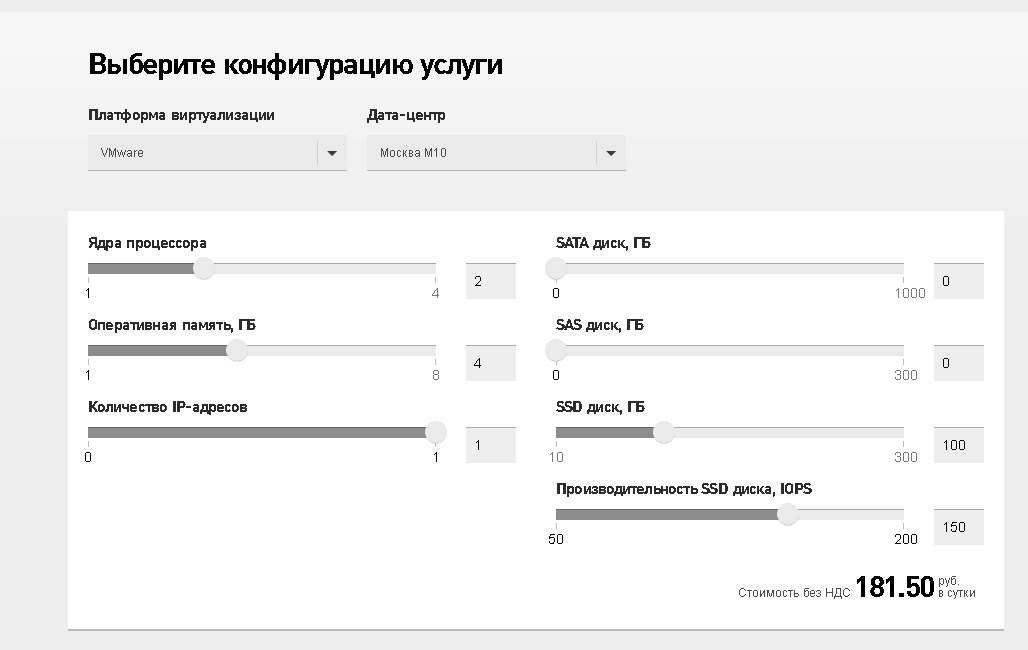Click the RAM memory slider handle
Image resolution: width=1028 pixels, height=650 pixels.
[x=237, y=350]
